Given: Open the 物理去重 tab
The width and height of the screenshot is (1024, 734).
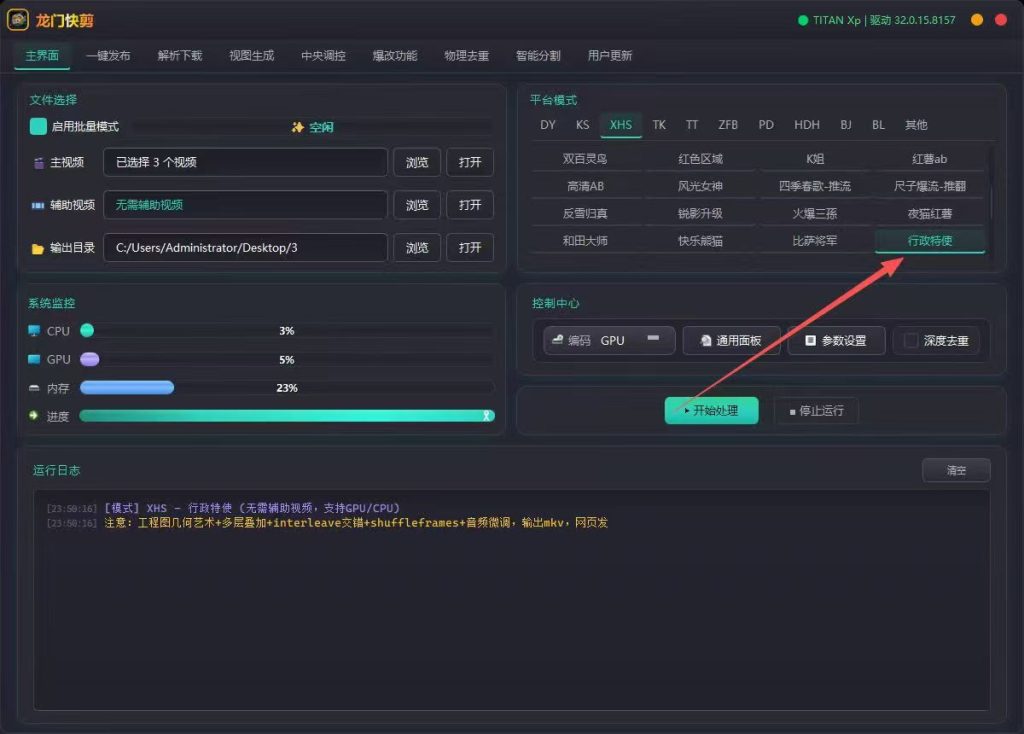Looking at the screenshot, I should pyautogui.click(x=466, y=56).
